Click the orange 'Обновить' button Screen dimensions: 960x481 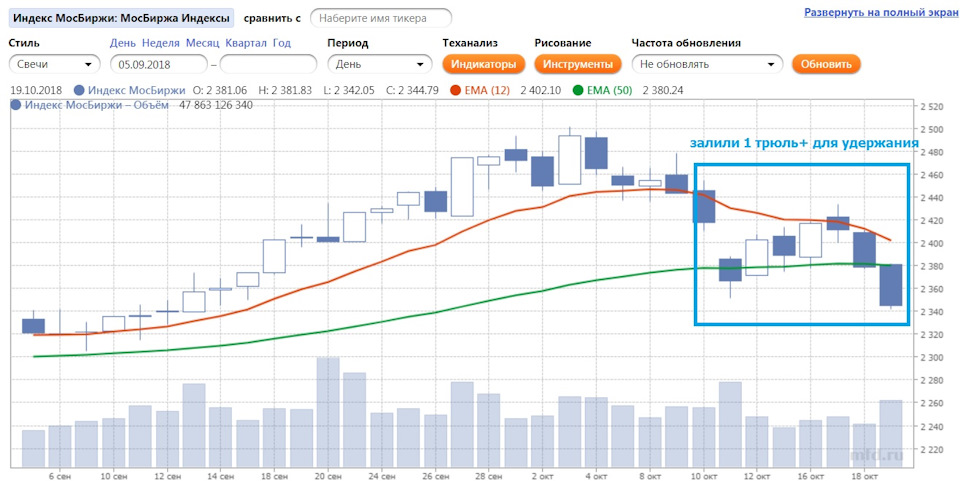click(826, 64)
